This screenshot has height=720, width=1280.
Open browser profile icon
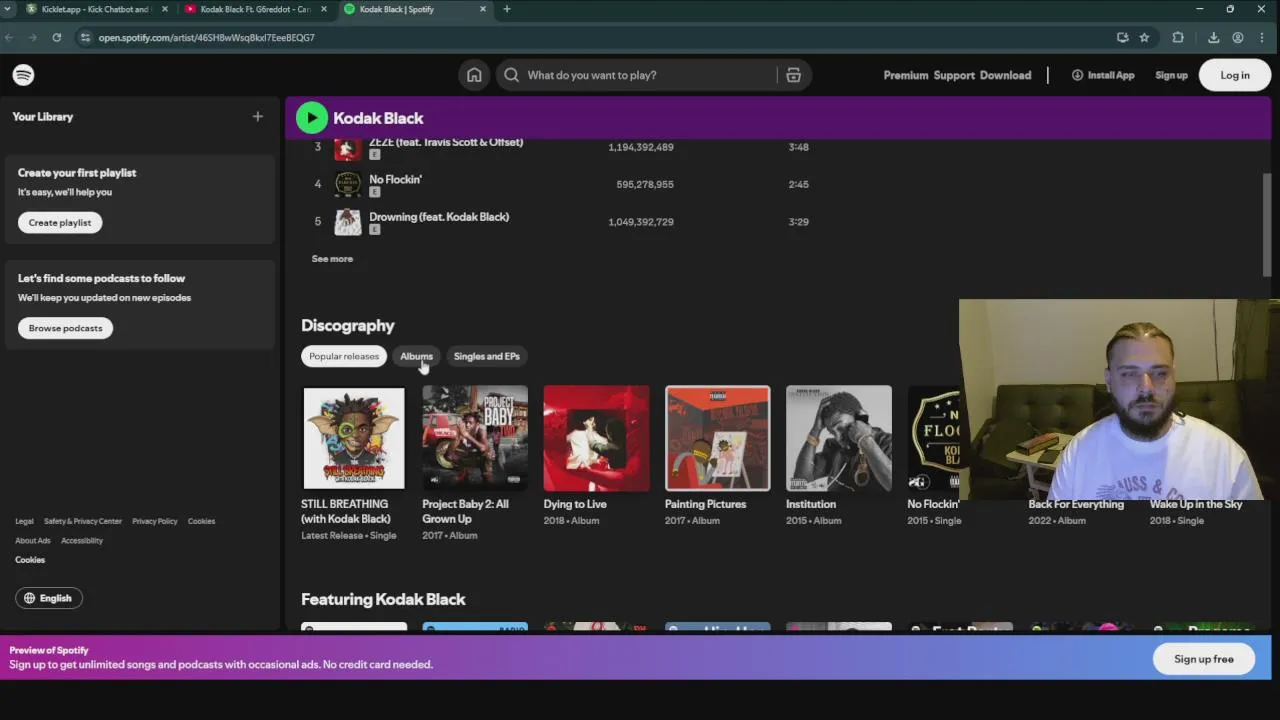click(1238, 37)
